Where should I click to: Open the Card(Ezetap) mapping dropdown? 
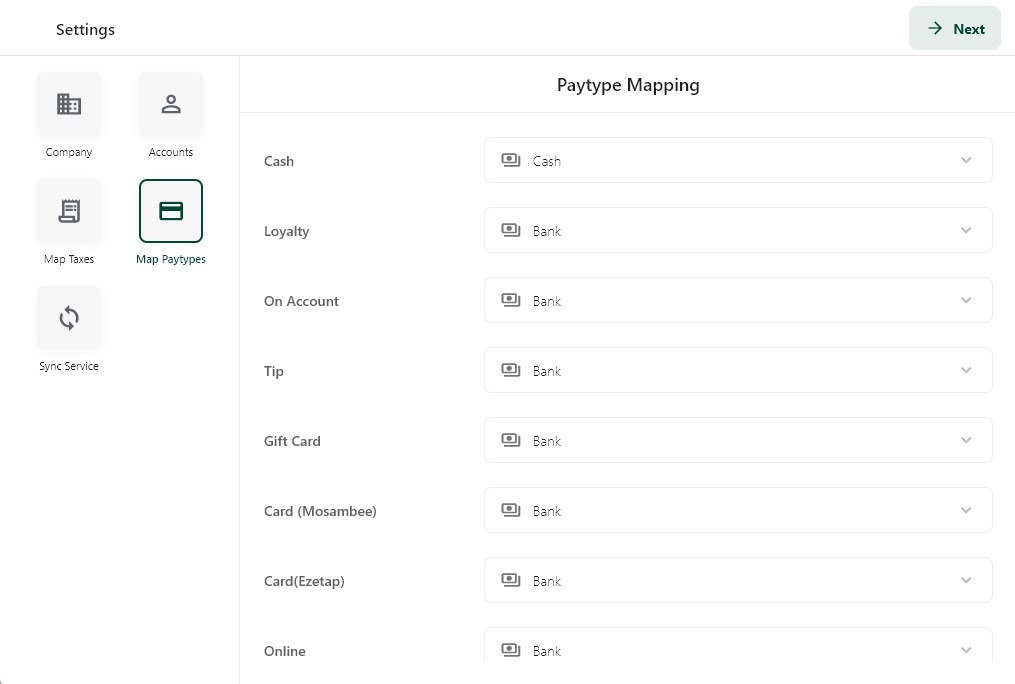point(737,580)
